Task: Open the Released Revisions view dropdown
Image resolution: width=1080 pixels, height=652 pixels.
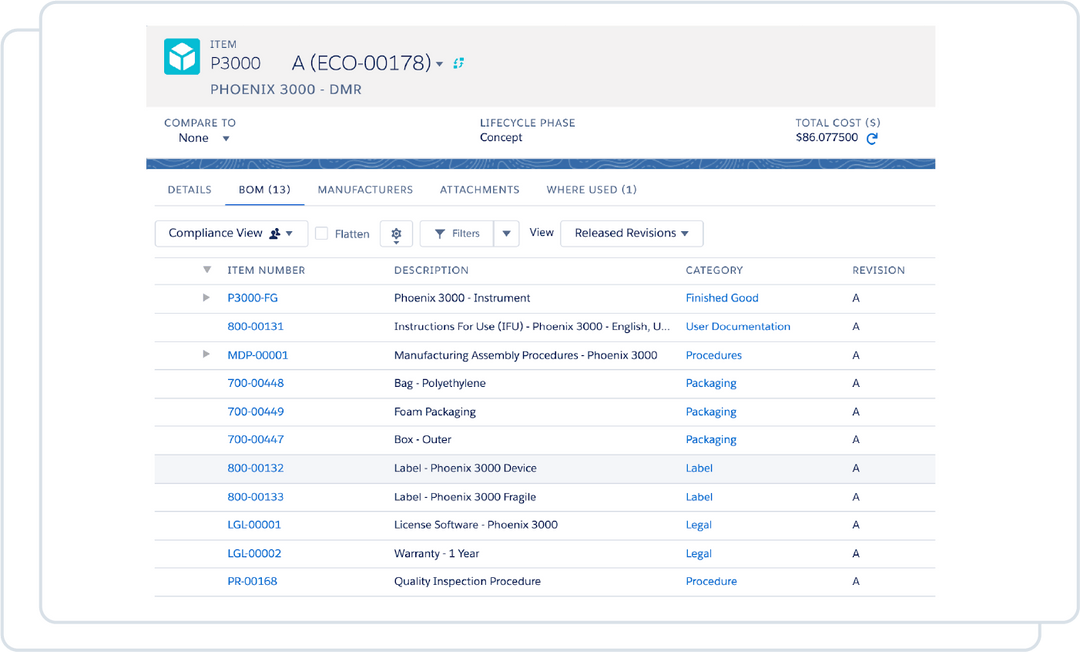Action: pos(631,233)
